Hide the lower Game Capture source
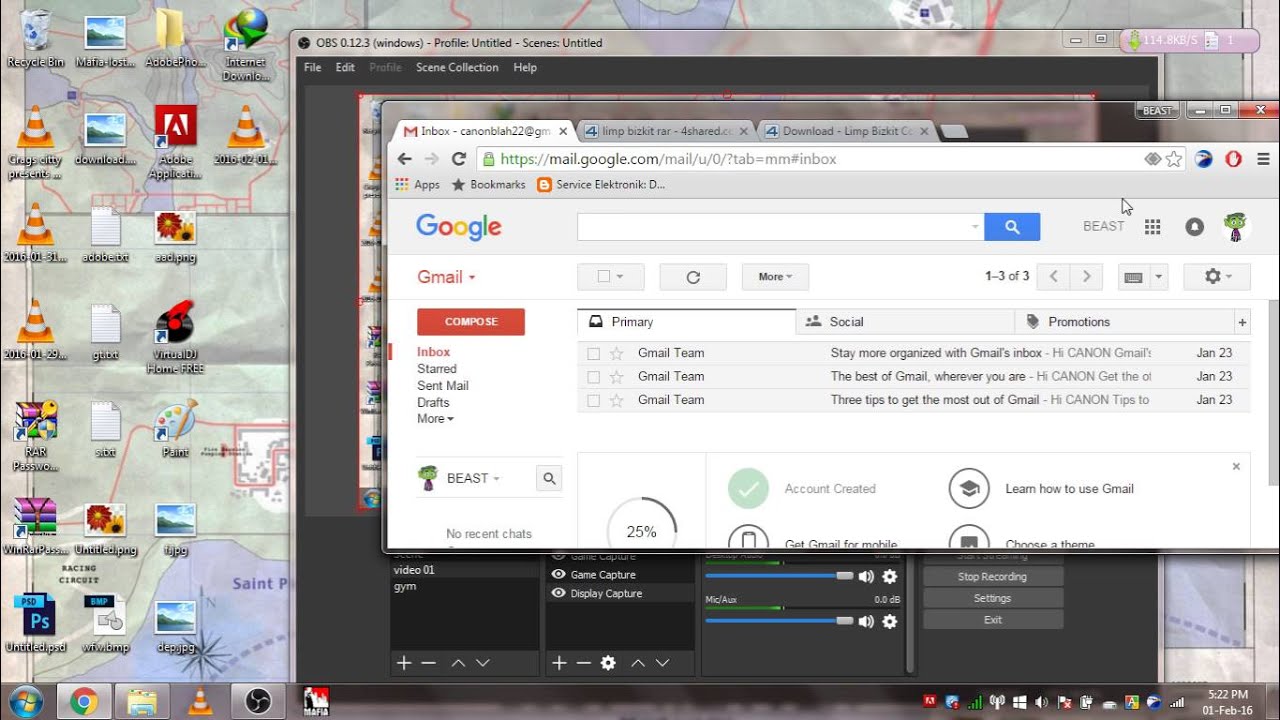This screenshot has width=1280, height=720. pos(558,574)
